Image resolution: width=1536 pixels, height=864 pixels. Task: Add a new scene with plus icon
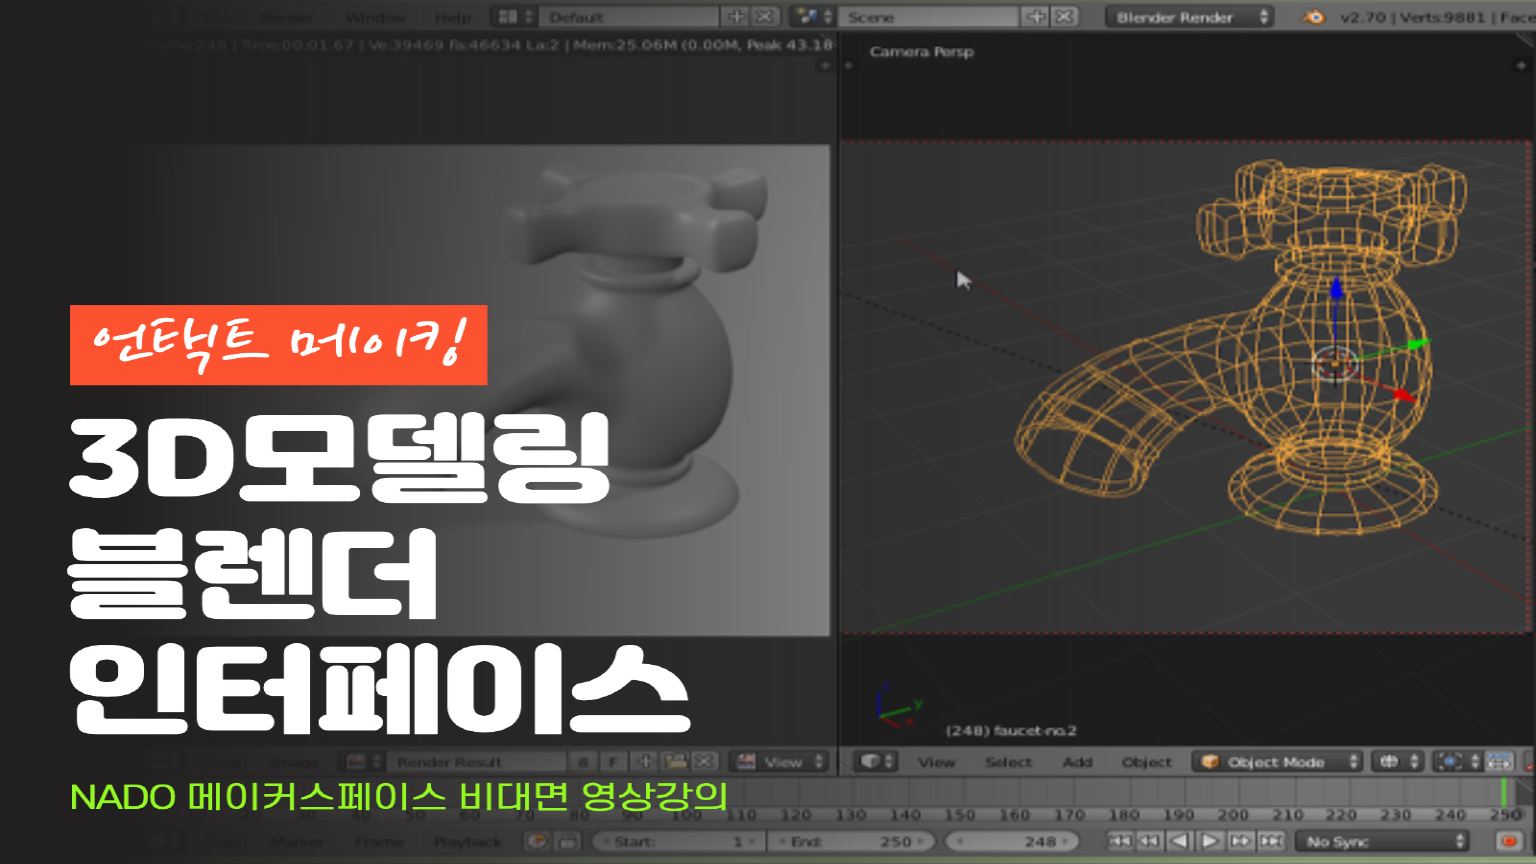coord(1036,17)
